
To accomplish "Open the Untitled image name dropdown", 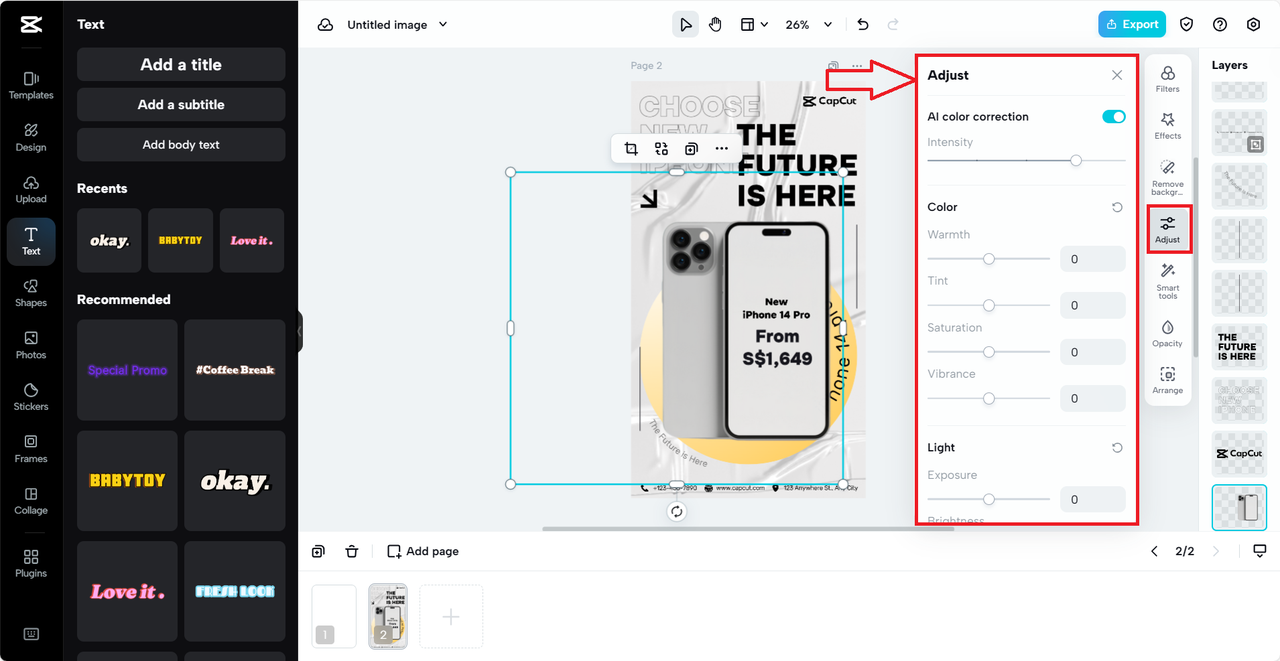I will (x=397, y=25).
